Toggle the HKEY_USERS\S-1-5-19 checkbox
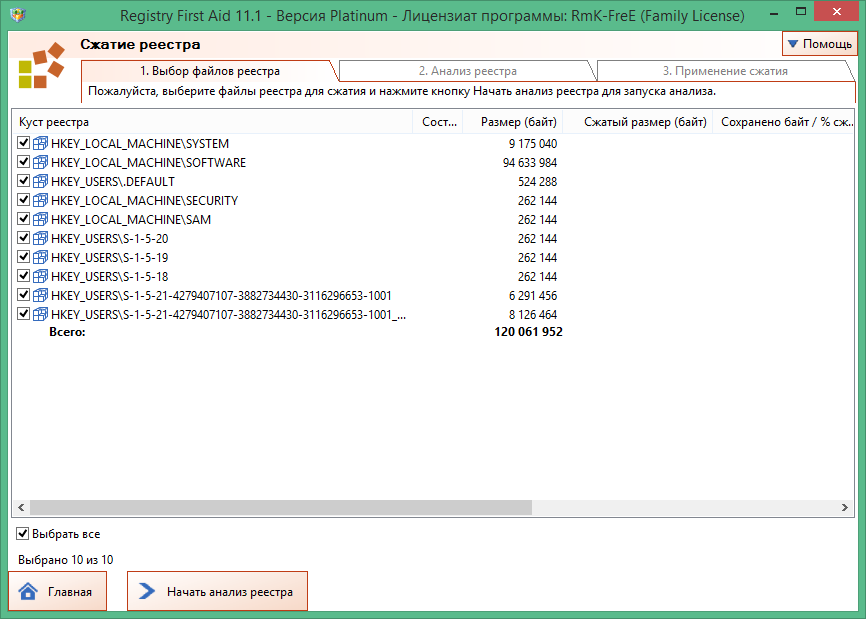 (x=23, y=257)
